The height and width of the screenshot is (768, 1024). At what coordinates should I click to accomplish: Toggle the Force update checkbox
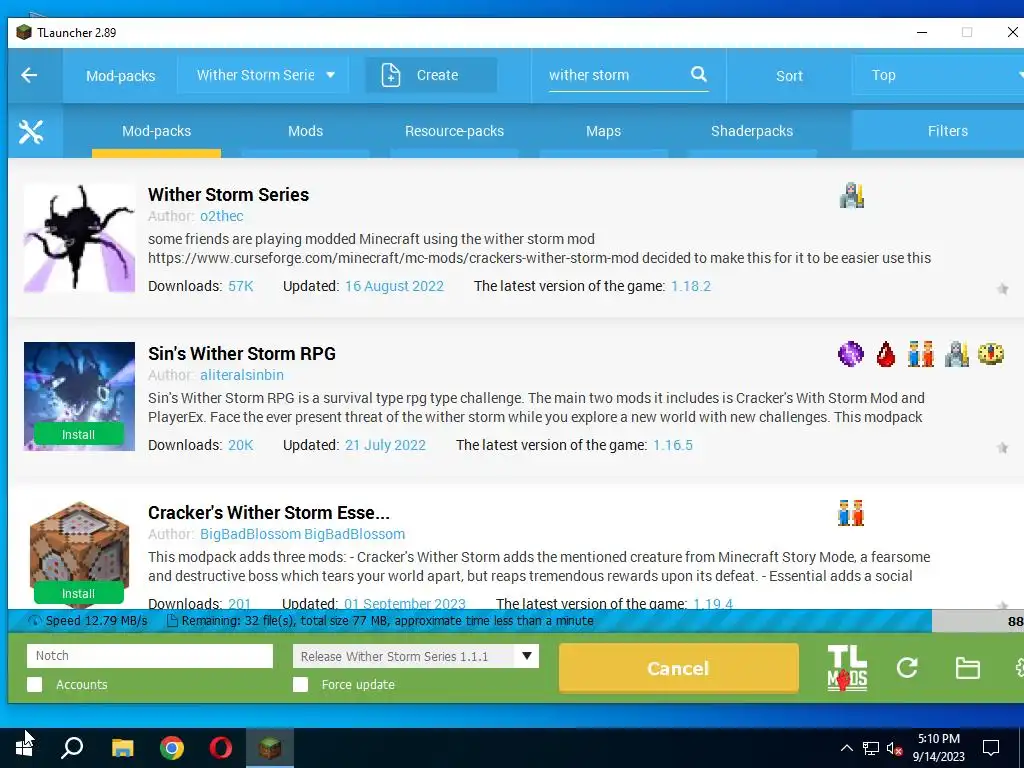click(x=300, y=684)
